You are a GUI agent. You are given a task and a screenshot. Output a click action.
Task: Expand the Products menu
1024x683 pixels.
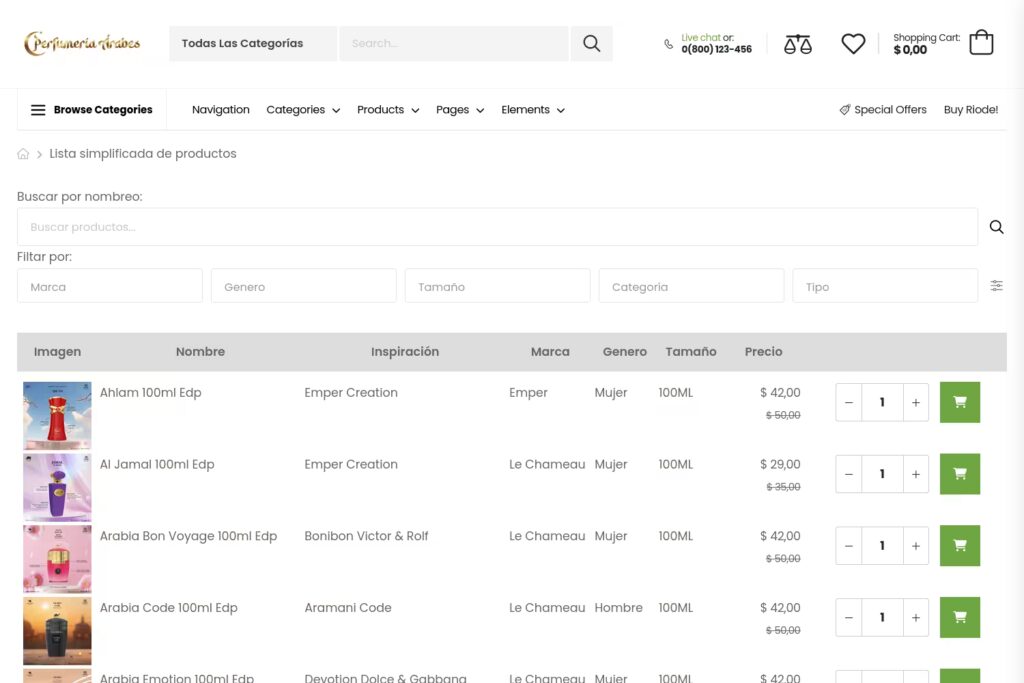388,110
